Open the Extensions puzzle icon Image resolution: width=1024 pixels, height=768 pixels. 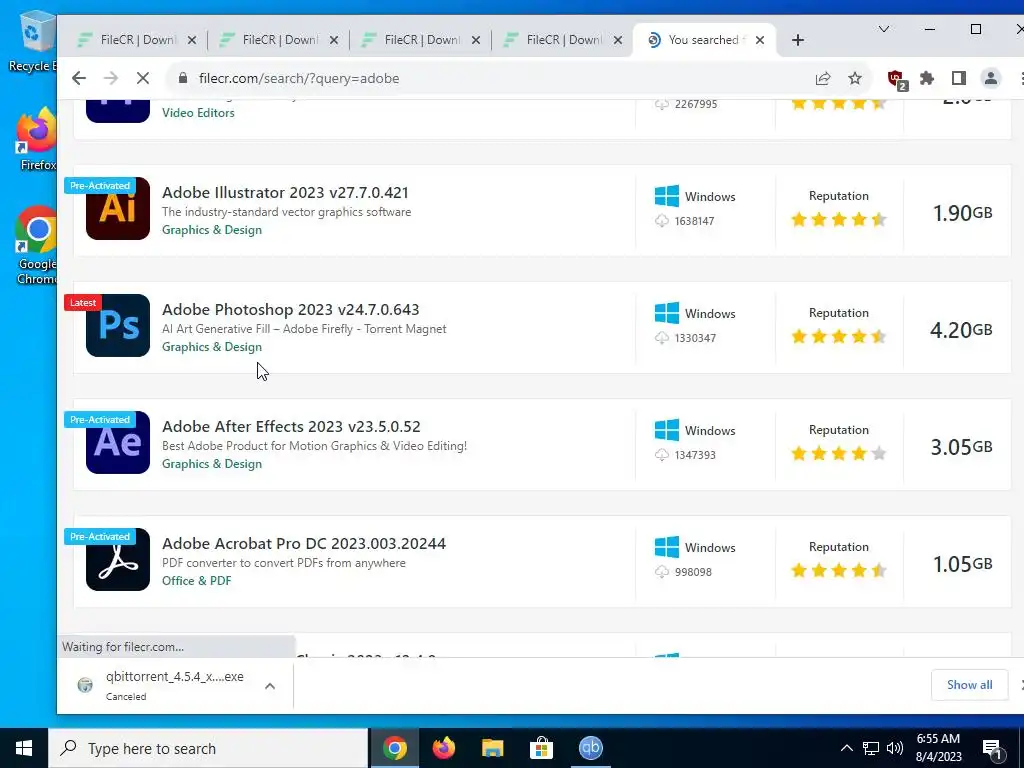(x=927, y=78)
